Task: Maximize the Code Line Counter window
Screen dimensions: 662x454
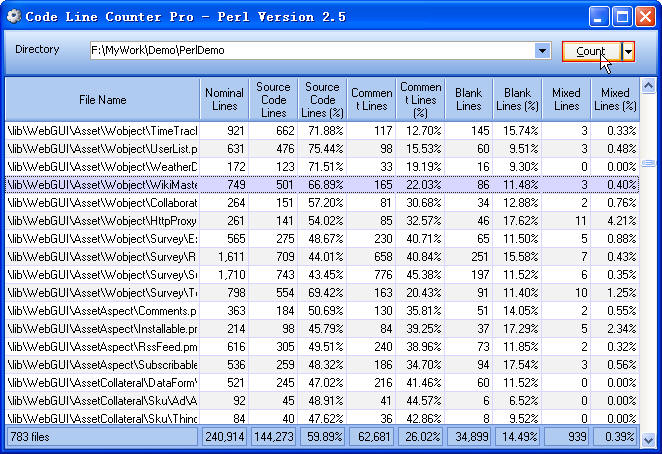Action: pos(622,16)
